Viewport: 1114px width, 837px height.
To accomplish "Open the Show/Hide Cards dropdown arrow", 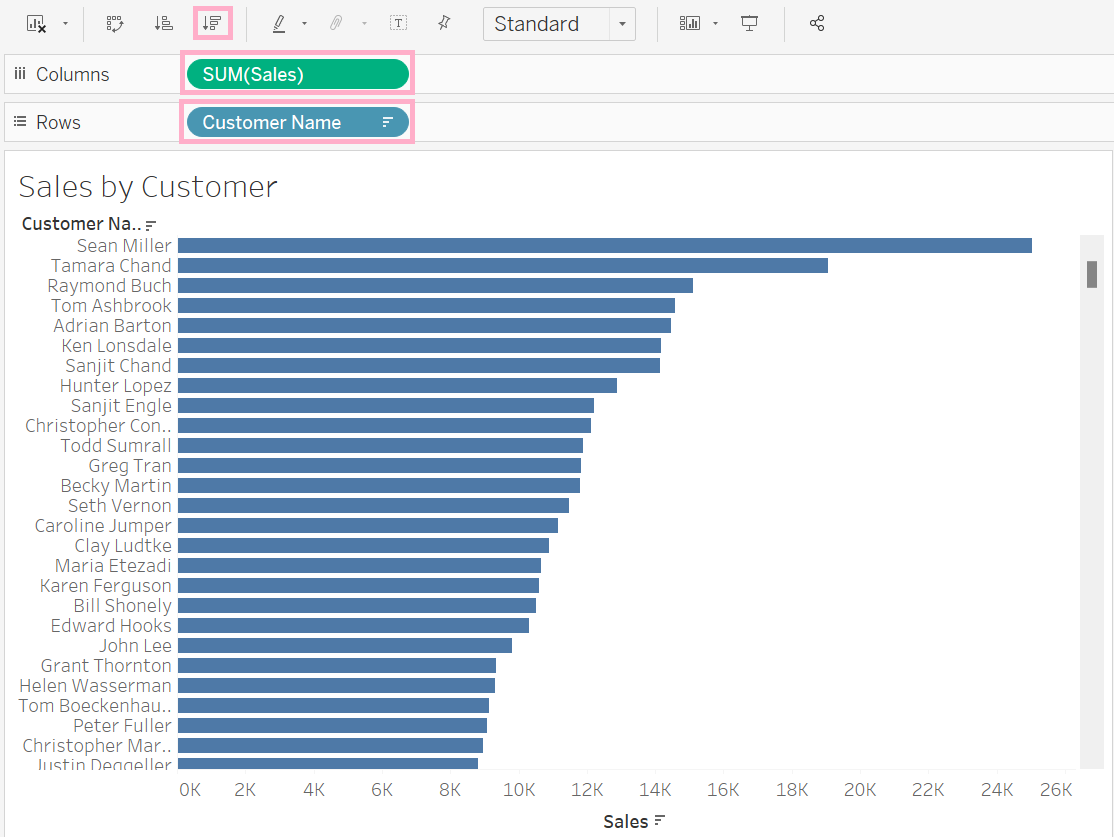I will click(x=715, y=23).
